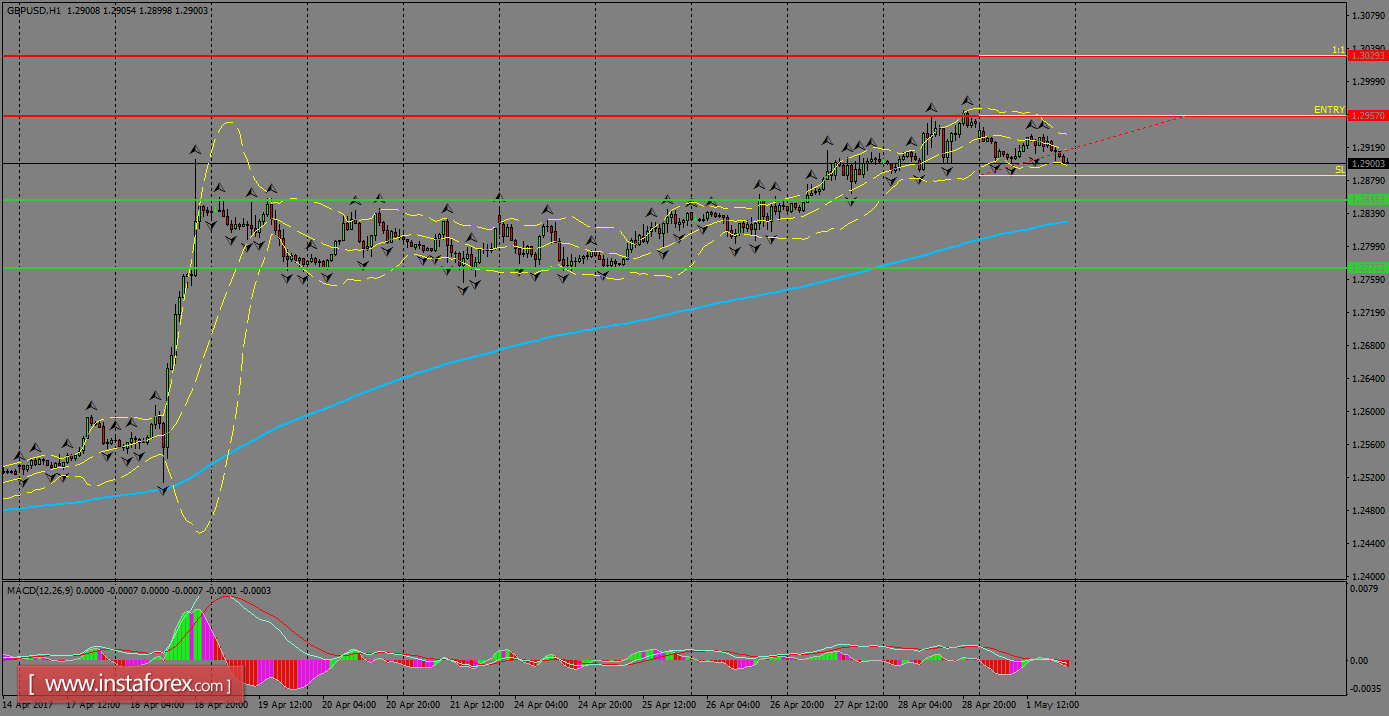
Task: Click the green 1.28553 price level label
Action: 1367,200
